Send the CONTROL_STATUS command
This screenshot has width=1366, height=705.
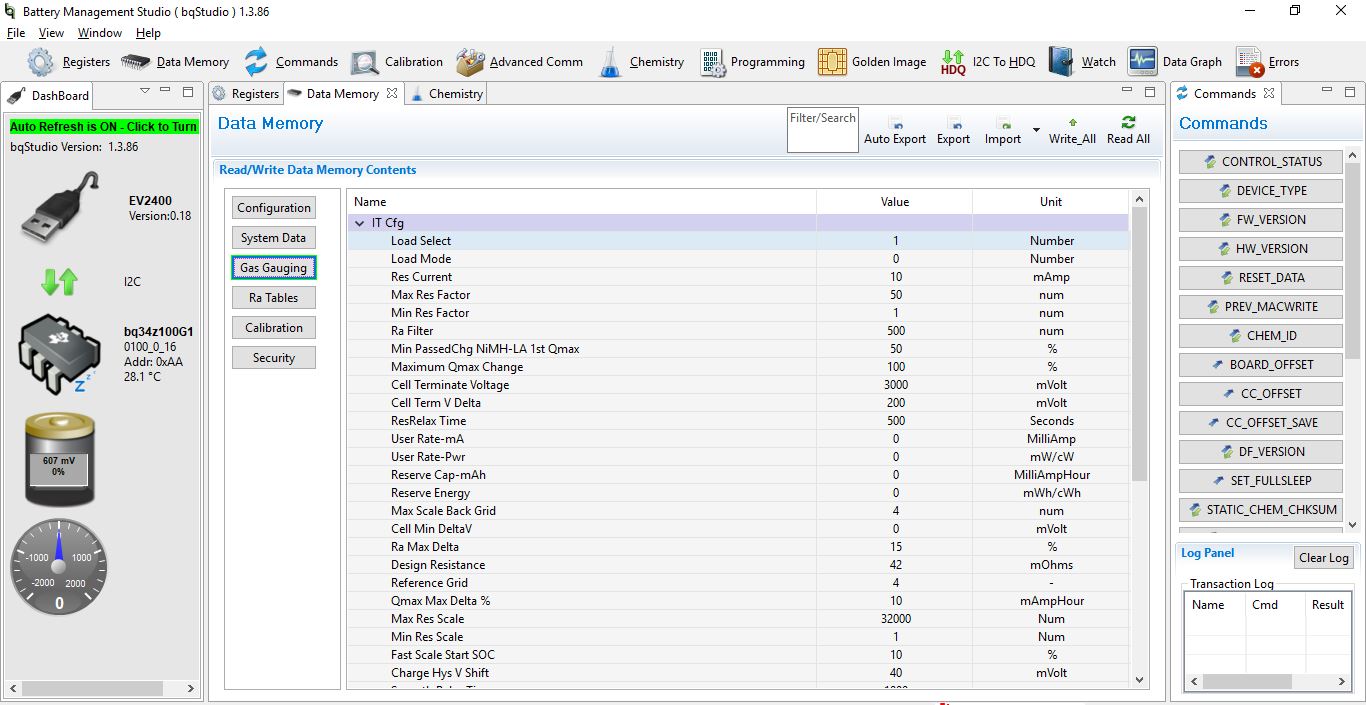pyautogui.click(x=1260, y=161)
